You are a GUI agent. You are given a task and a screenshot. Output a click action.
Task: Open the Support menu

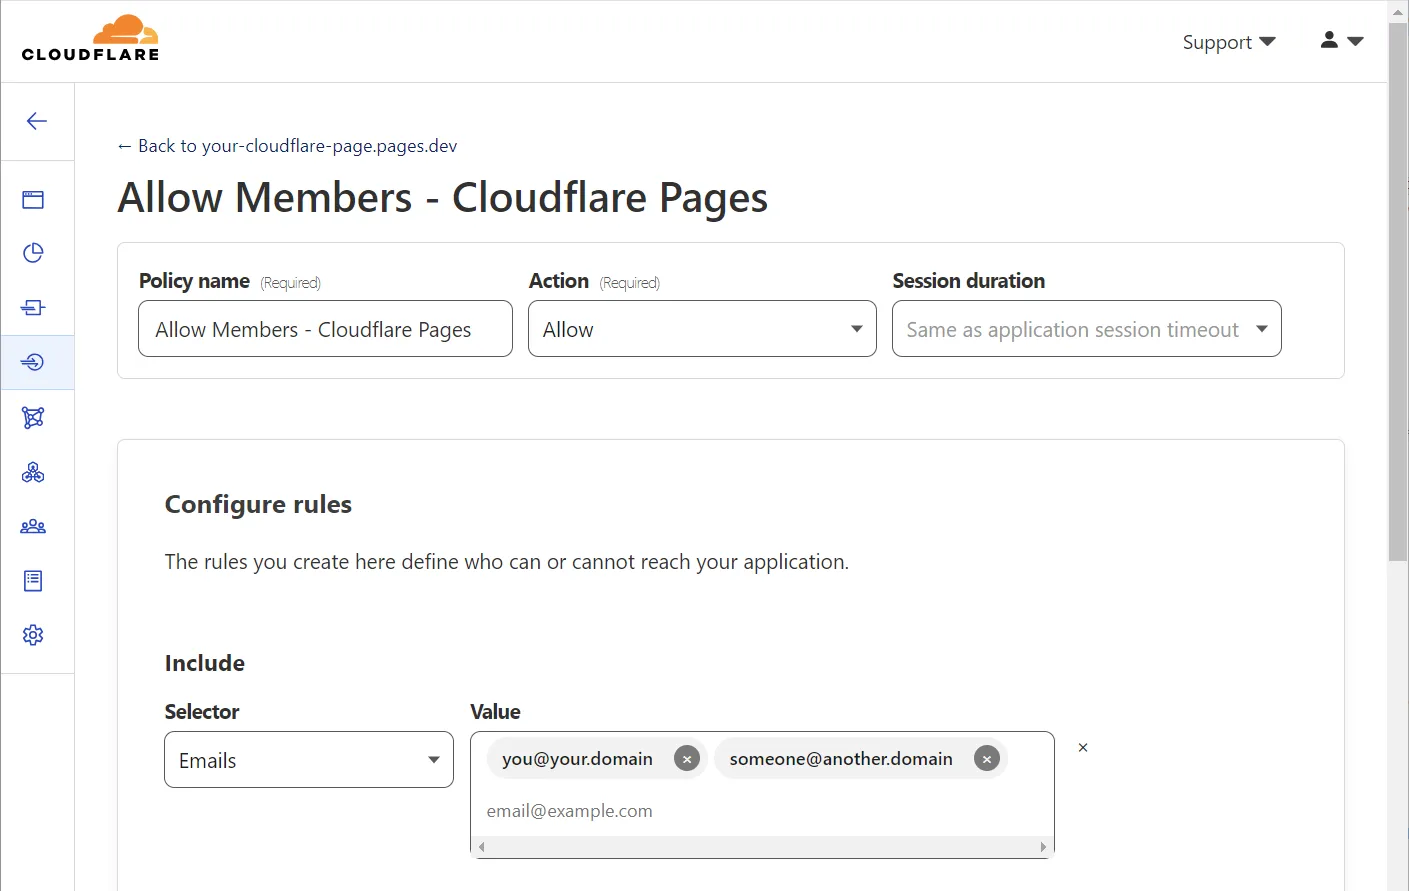[x=1228, y=42]
